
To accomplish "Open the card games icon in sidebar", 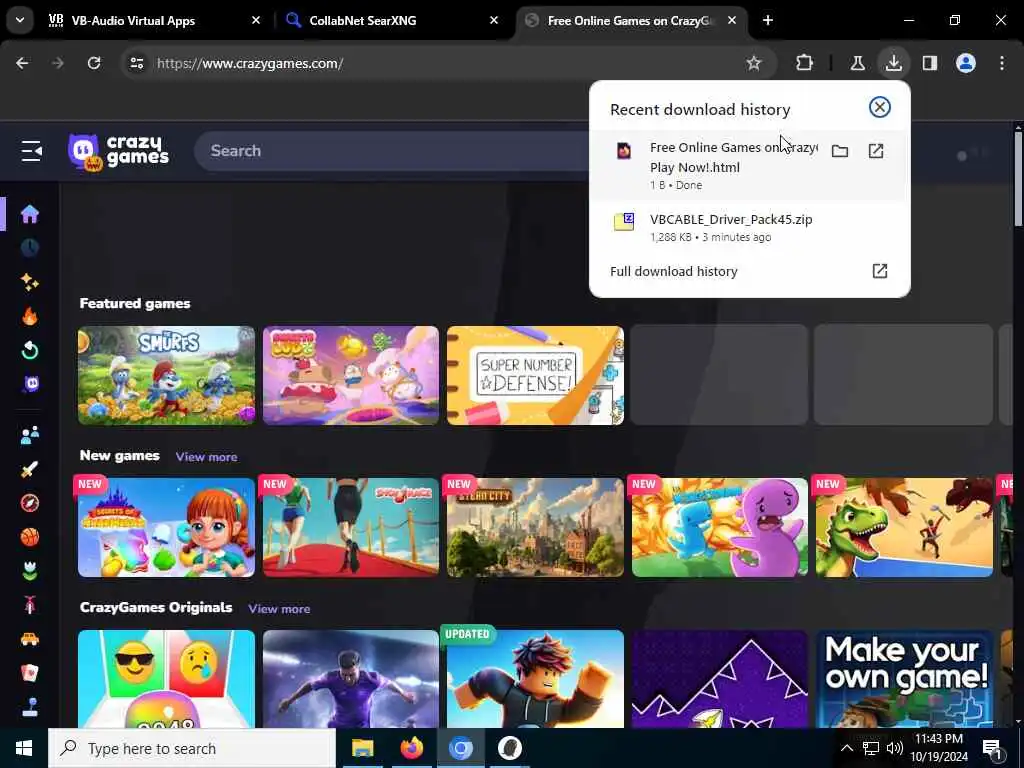I will coord(29,673).
